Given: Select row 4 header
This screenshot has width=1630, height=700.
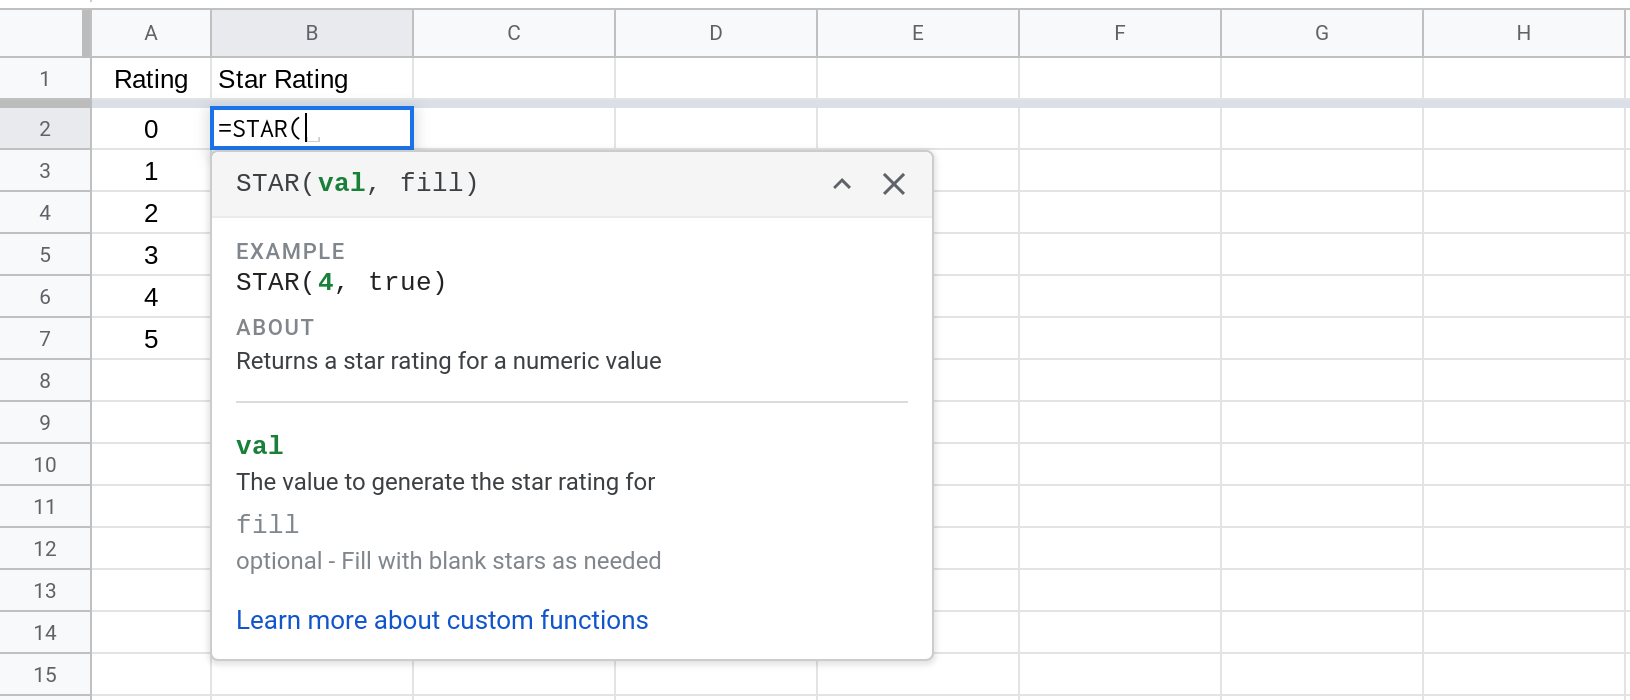Looking at the screenshot, I should (45, 213).
